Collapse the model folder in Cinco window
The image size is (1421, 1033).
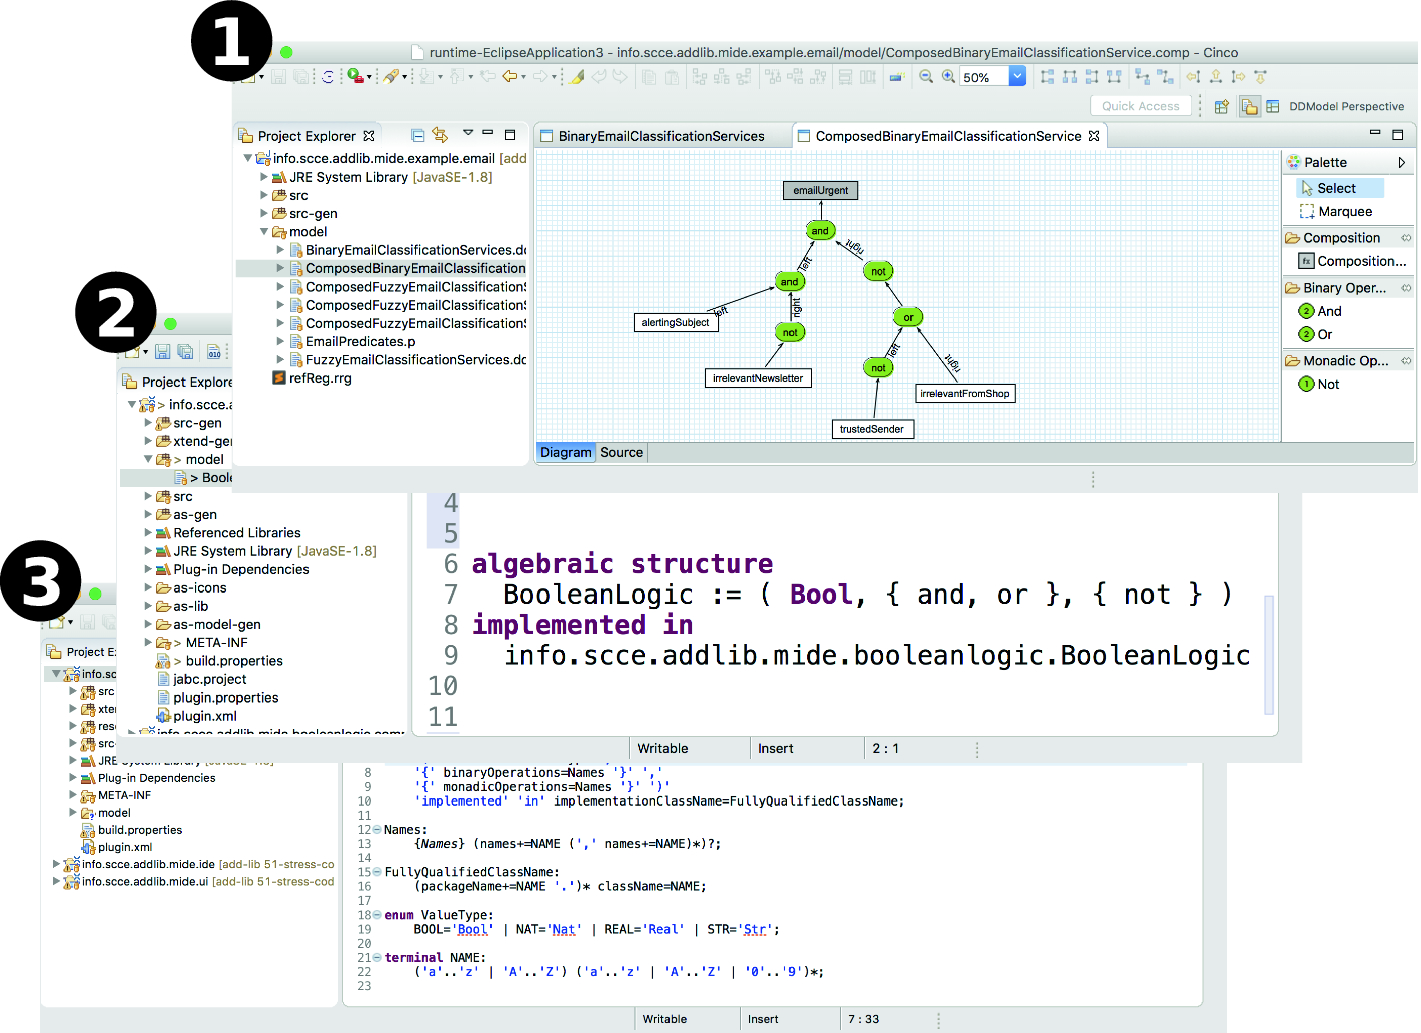[x=264, y=232]
